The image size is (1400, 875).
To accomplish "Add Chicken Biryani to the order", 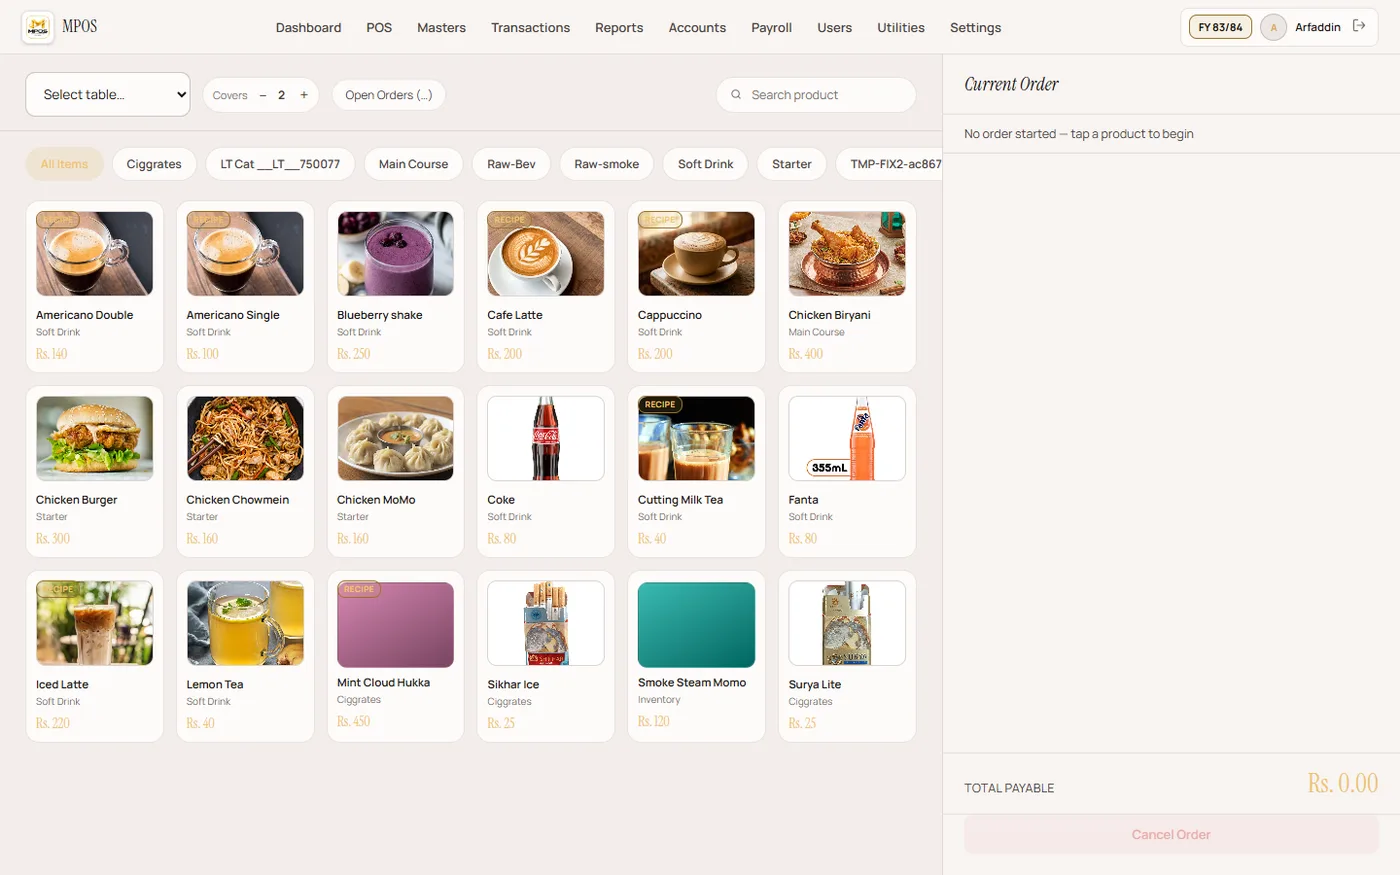I will [847, 287].
